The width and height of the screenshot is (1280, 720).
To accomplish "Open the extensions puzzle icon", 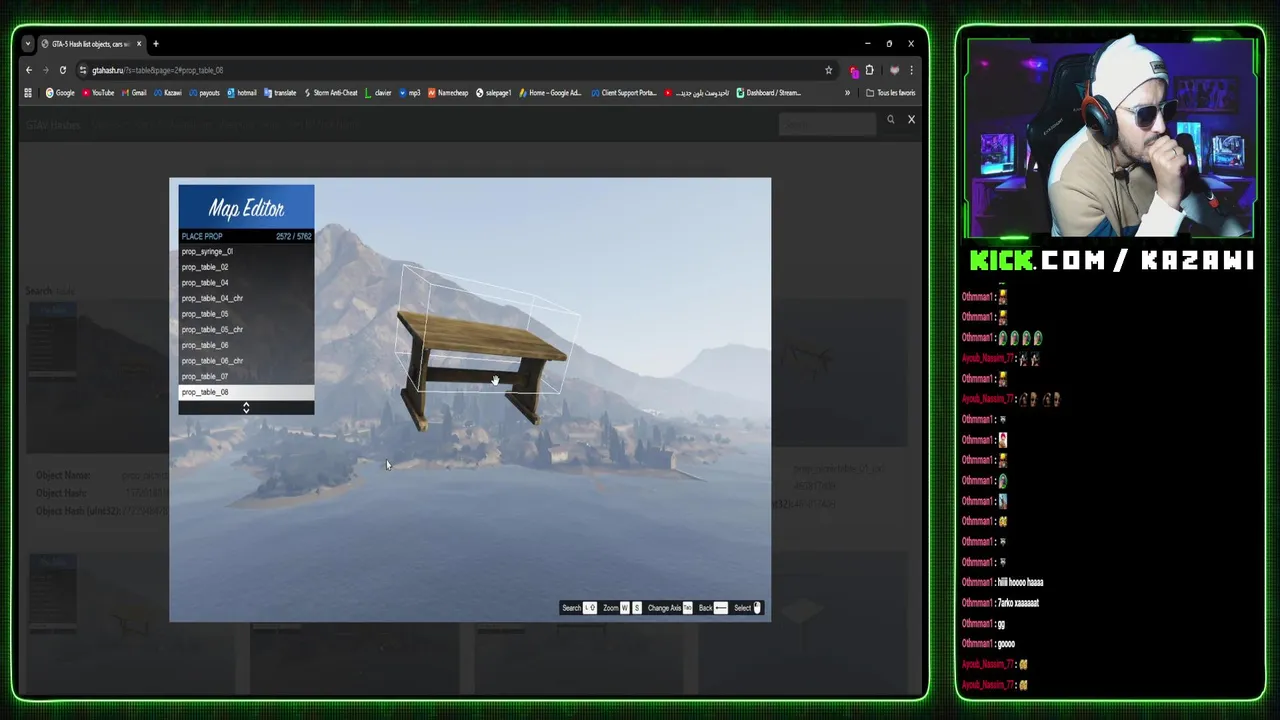I will click(x=869, y=70).
